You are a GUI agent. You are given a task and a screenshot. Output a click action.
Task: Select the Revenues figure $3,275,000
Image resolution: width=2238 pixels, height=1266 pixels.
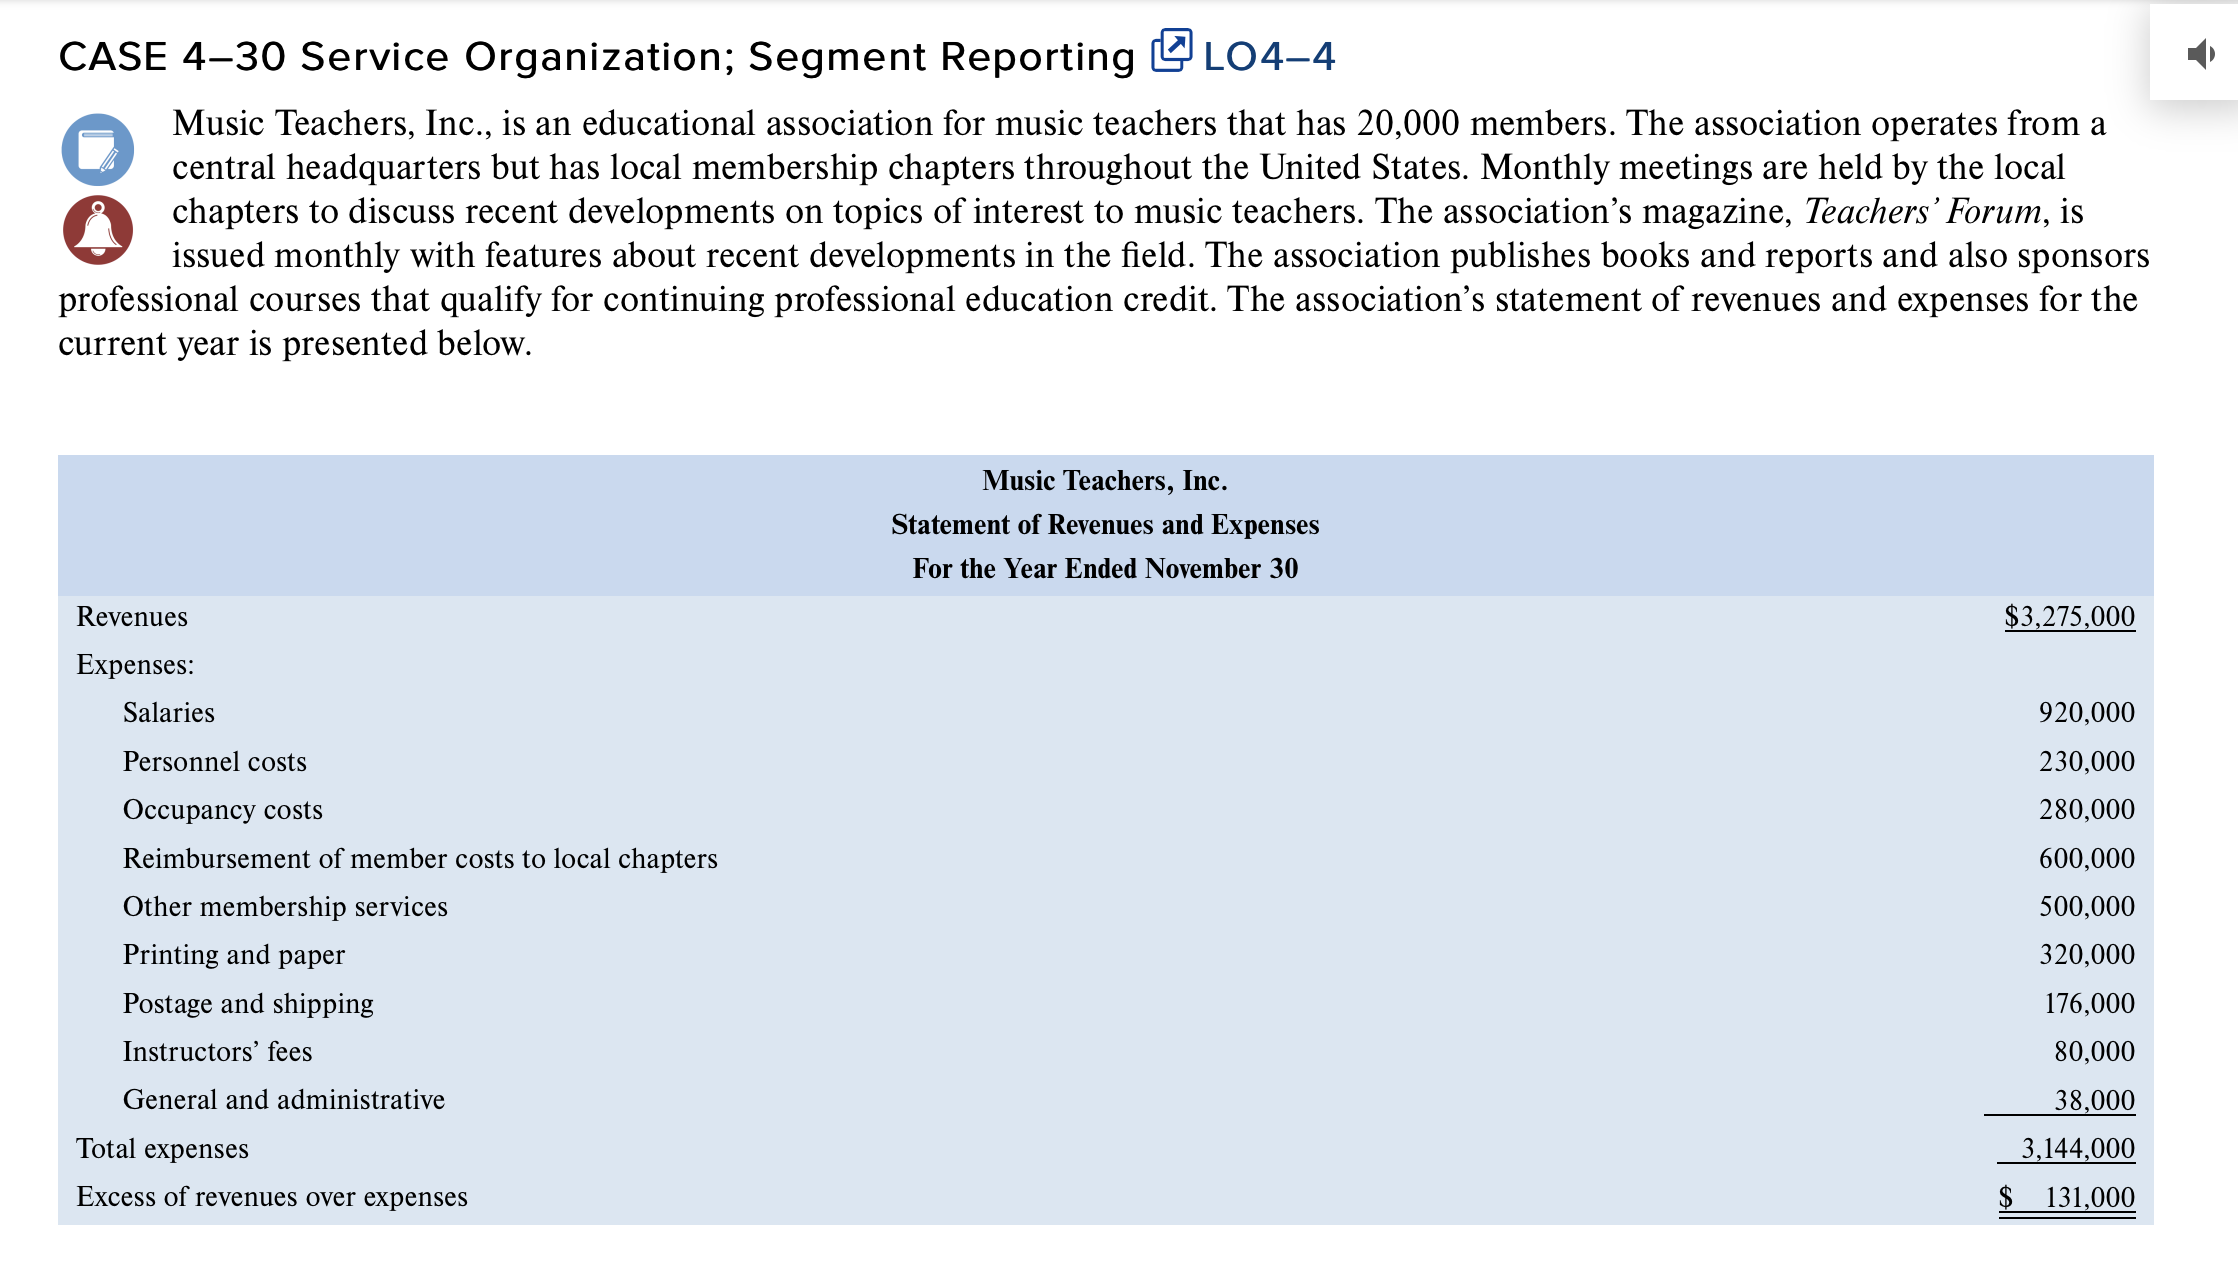(2070, 616)
